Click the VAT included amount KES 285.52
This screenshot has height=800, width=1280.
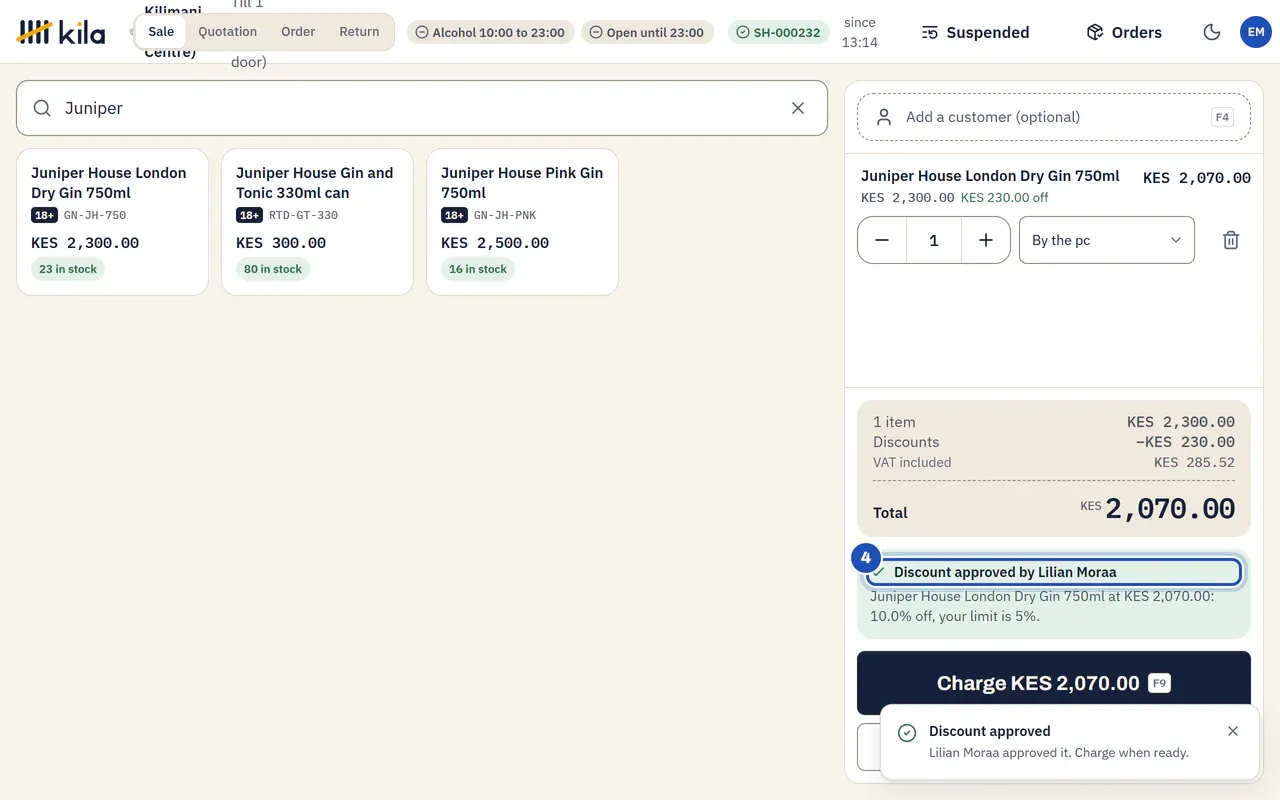click(x=1194, y=462)
